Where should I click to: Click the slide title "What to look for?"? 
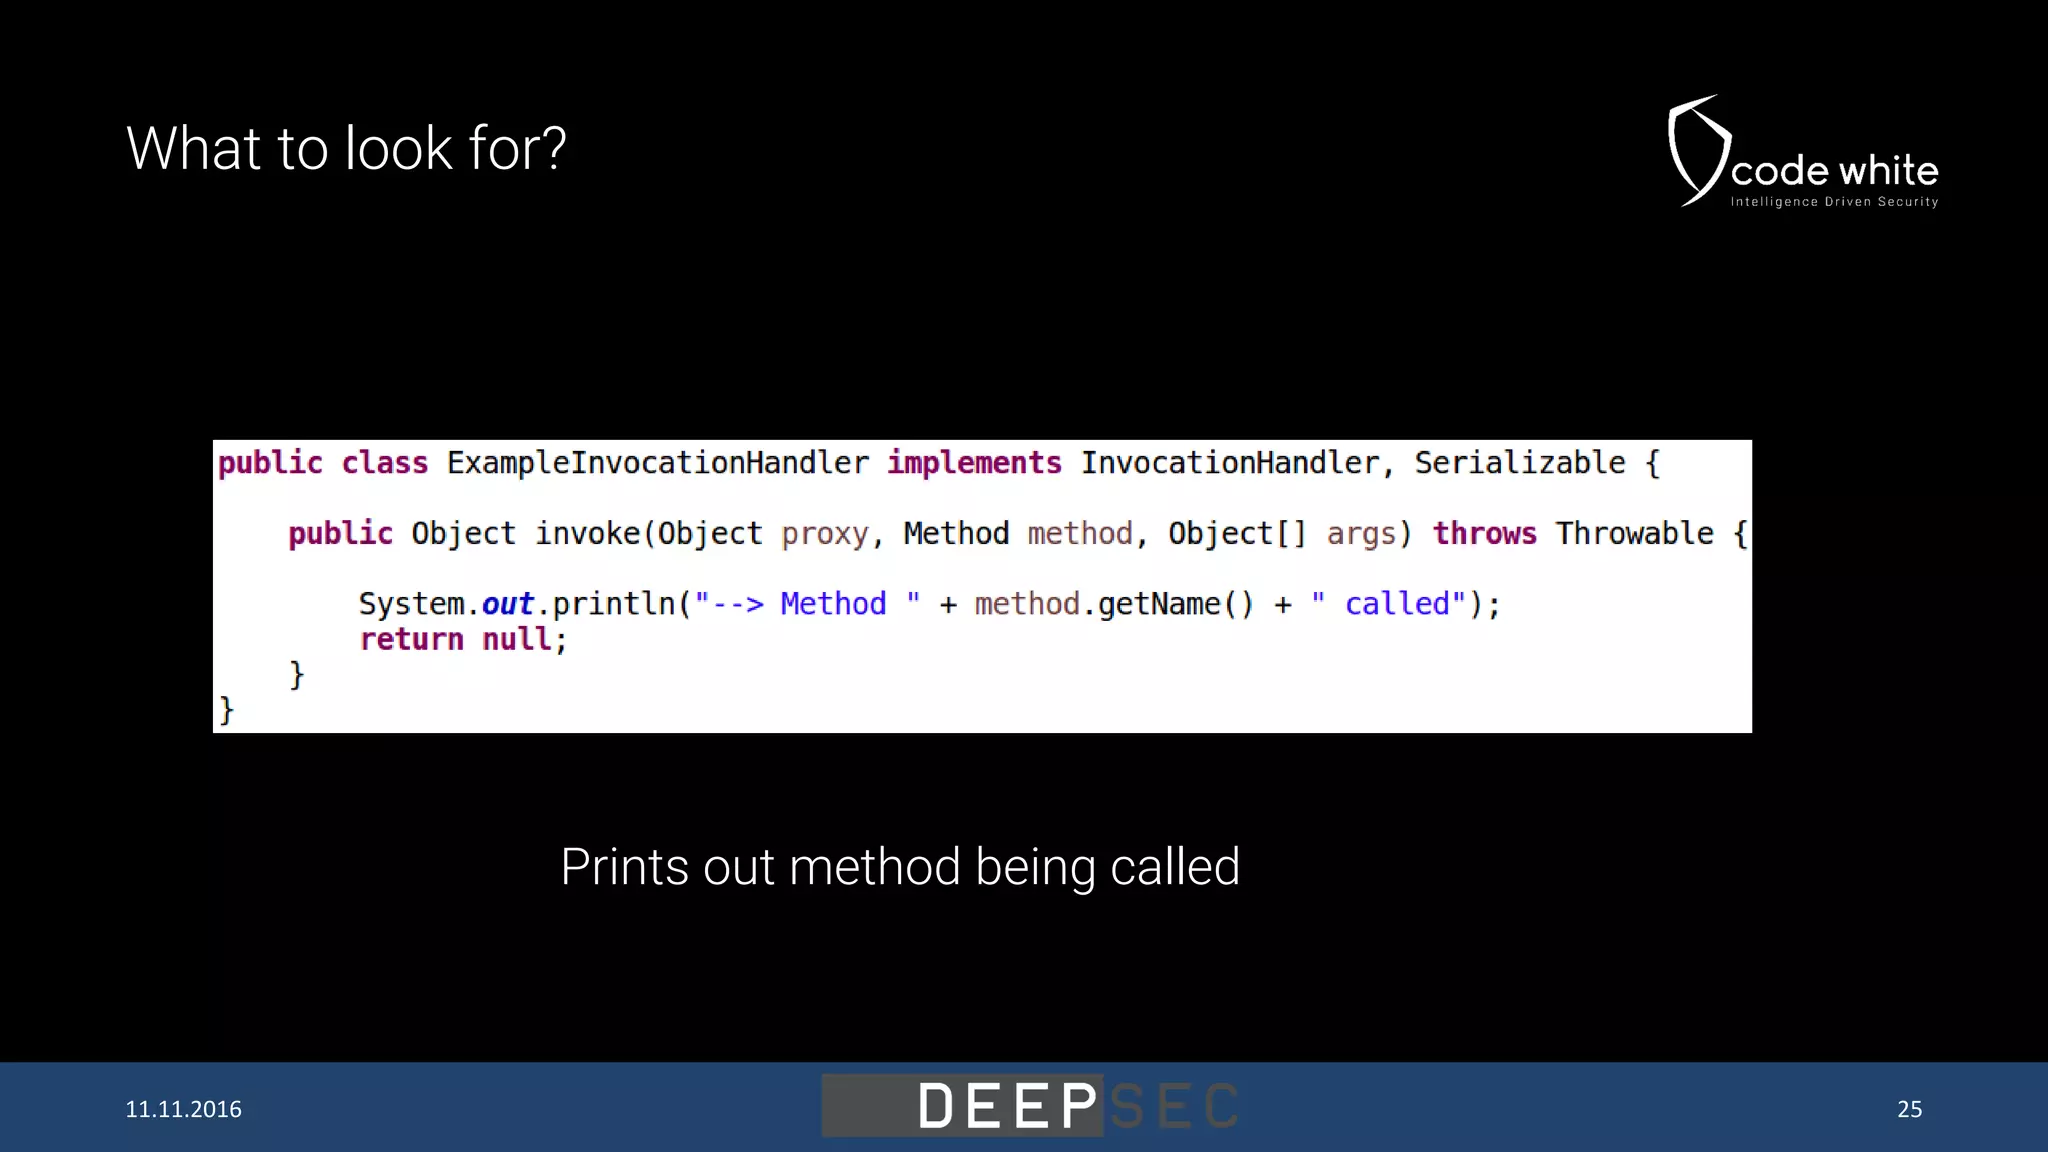(346, 149)
